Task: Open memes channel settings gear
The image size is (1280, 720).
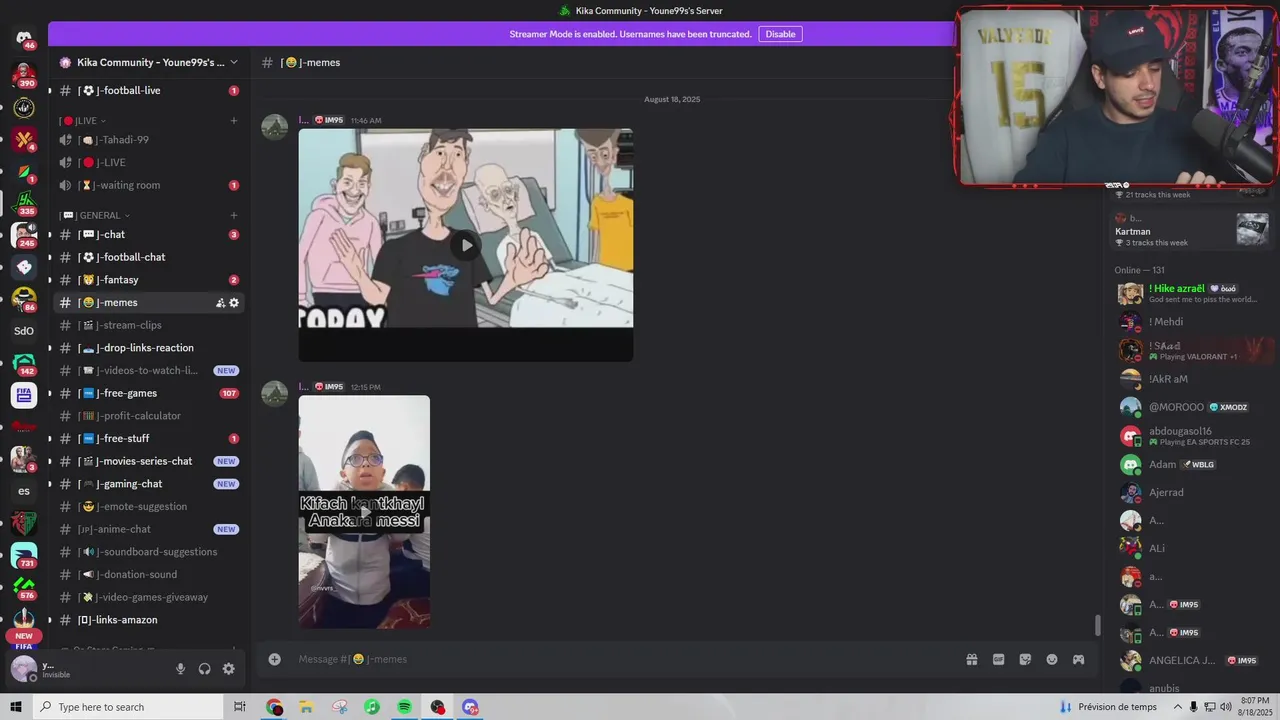Action: click(x=234, y=303)
